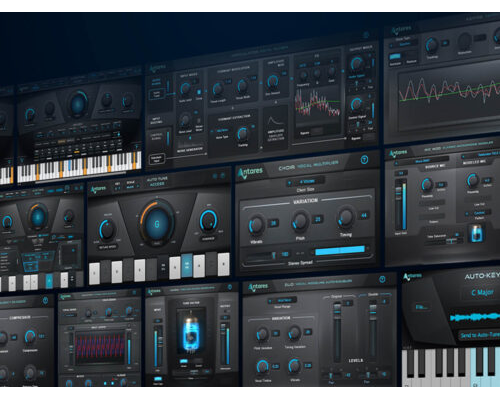The image size is (500, 400).
Task: Click the Antares logo in Auto-Tune Access
Action: [x=99, y=189]
